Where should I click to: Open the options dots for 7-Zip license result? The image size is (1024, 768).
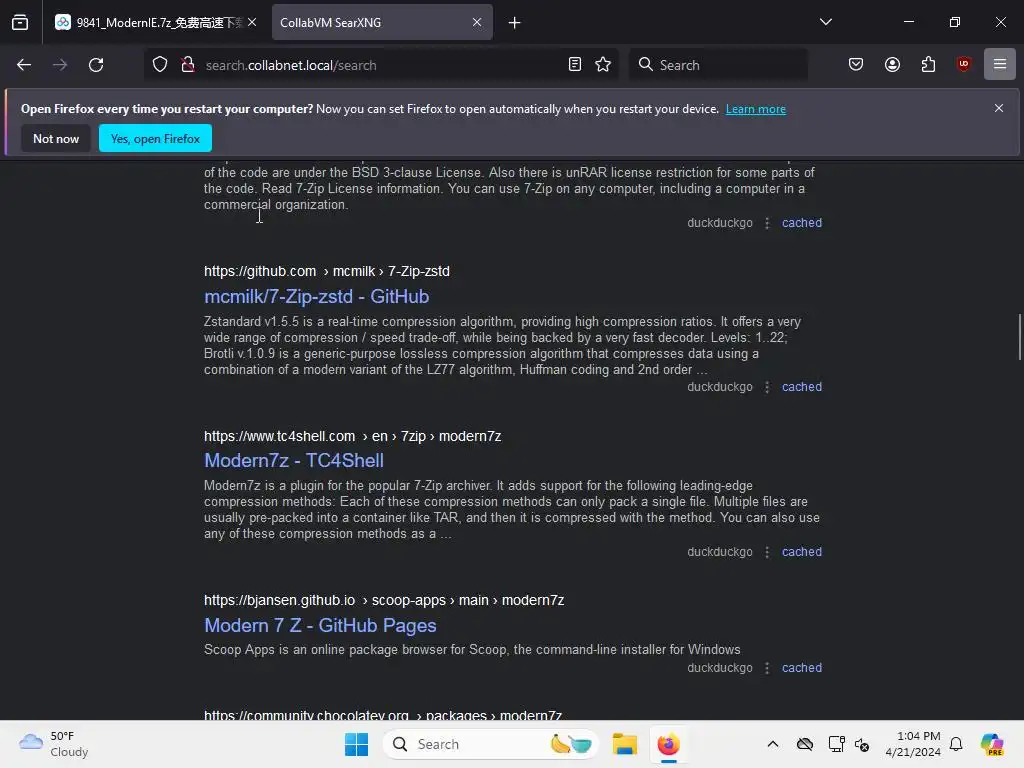767,223
